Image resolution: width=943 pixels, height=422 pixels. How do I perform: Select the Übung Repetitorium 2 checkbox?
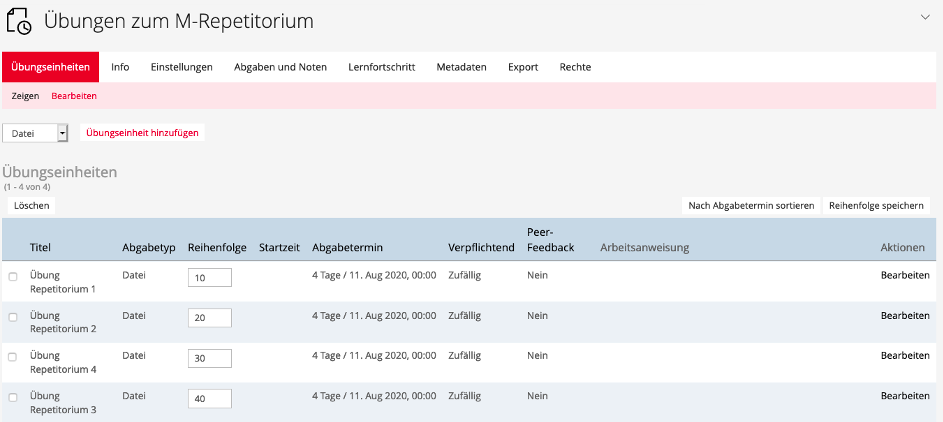tap(13, 317)
